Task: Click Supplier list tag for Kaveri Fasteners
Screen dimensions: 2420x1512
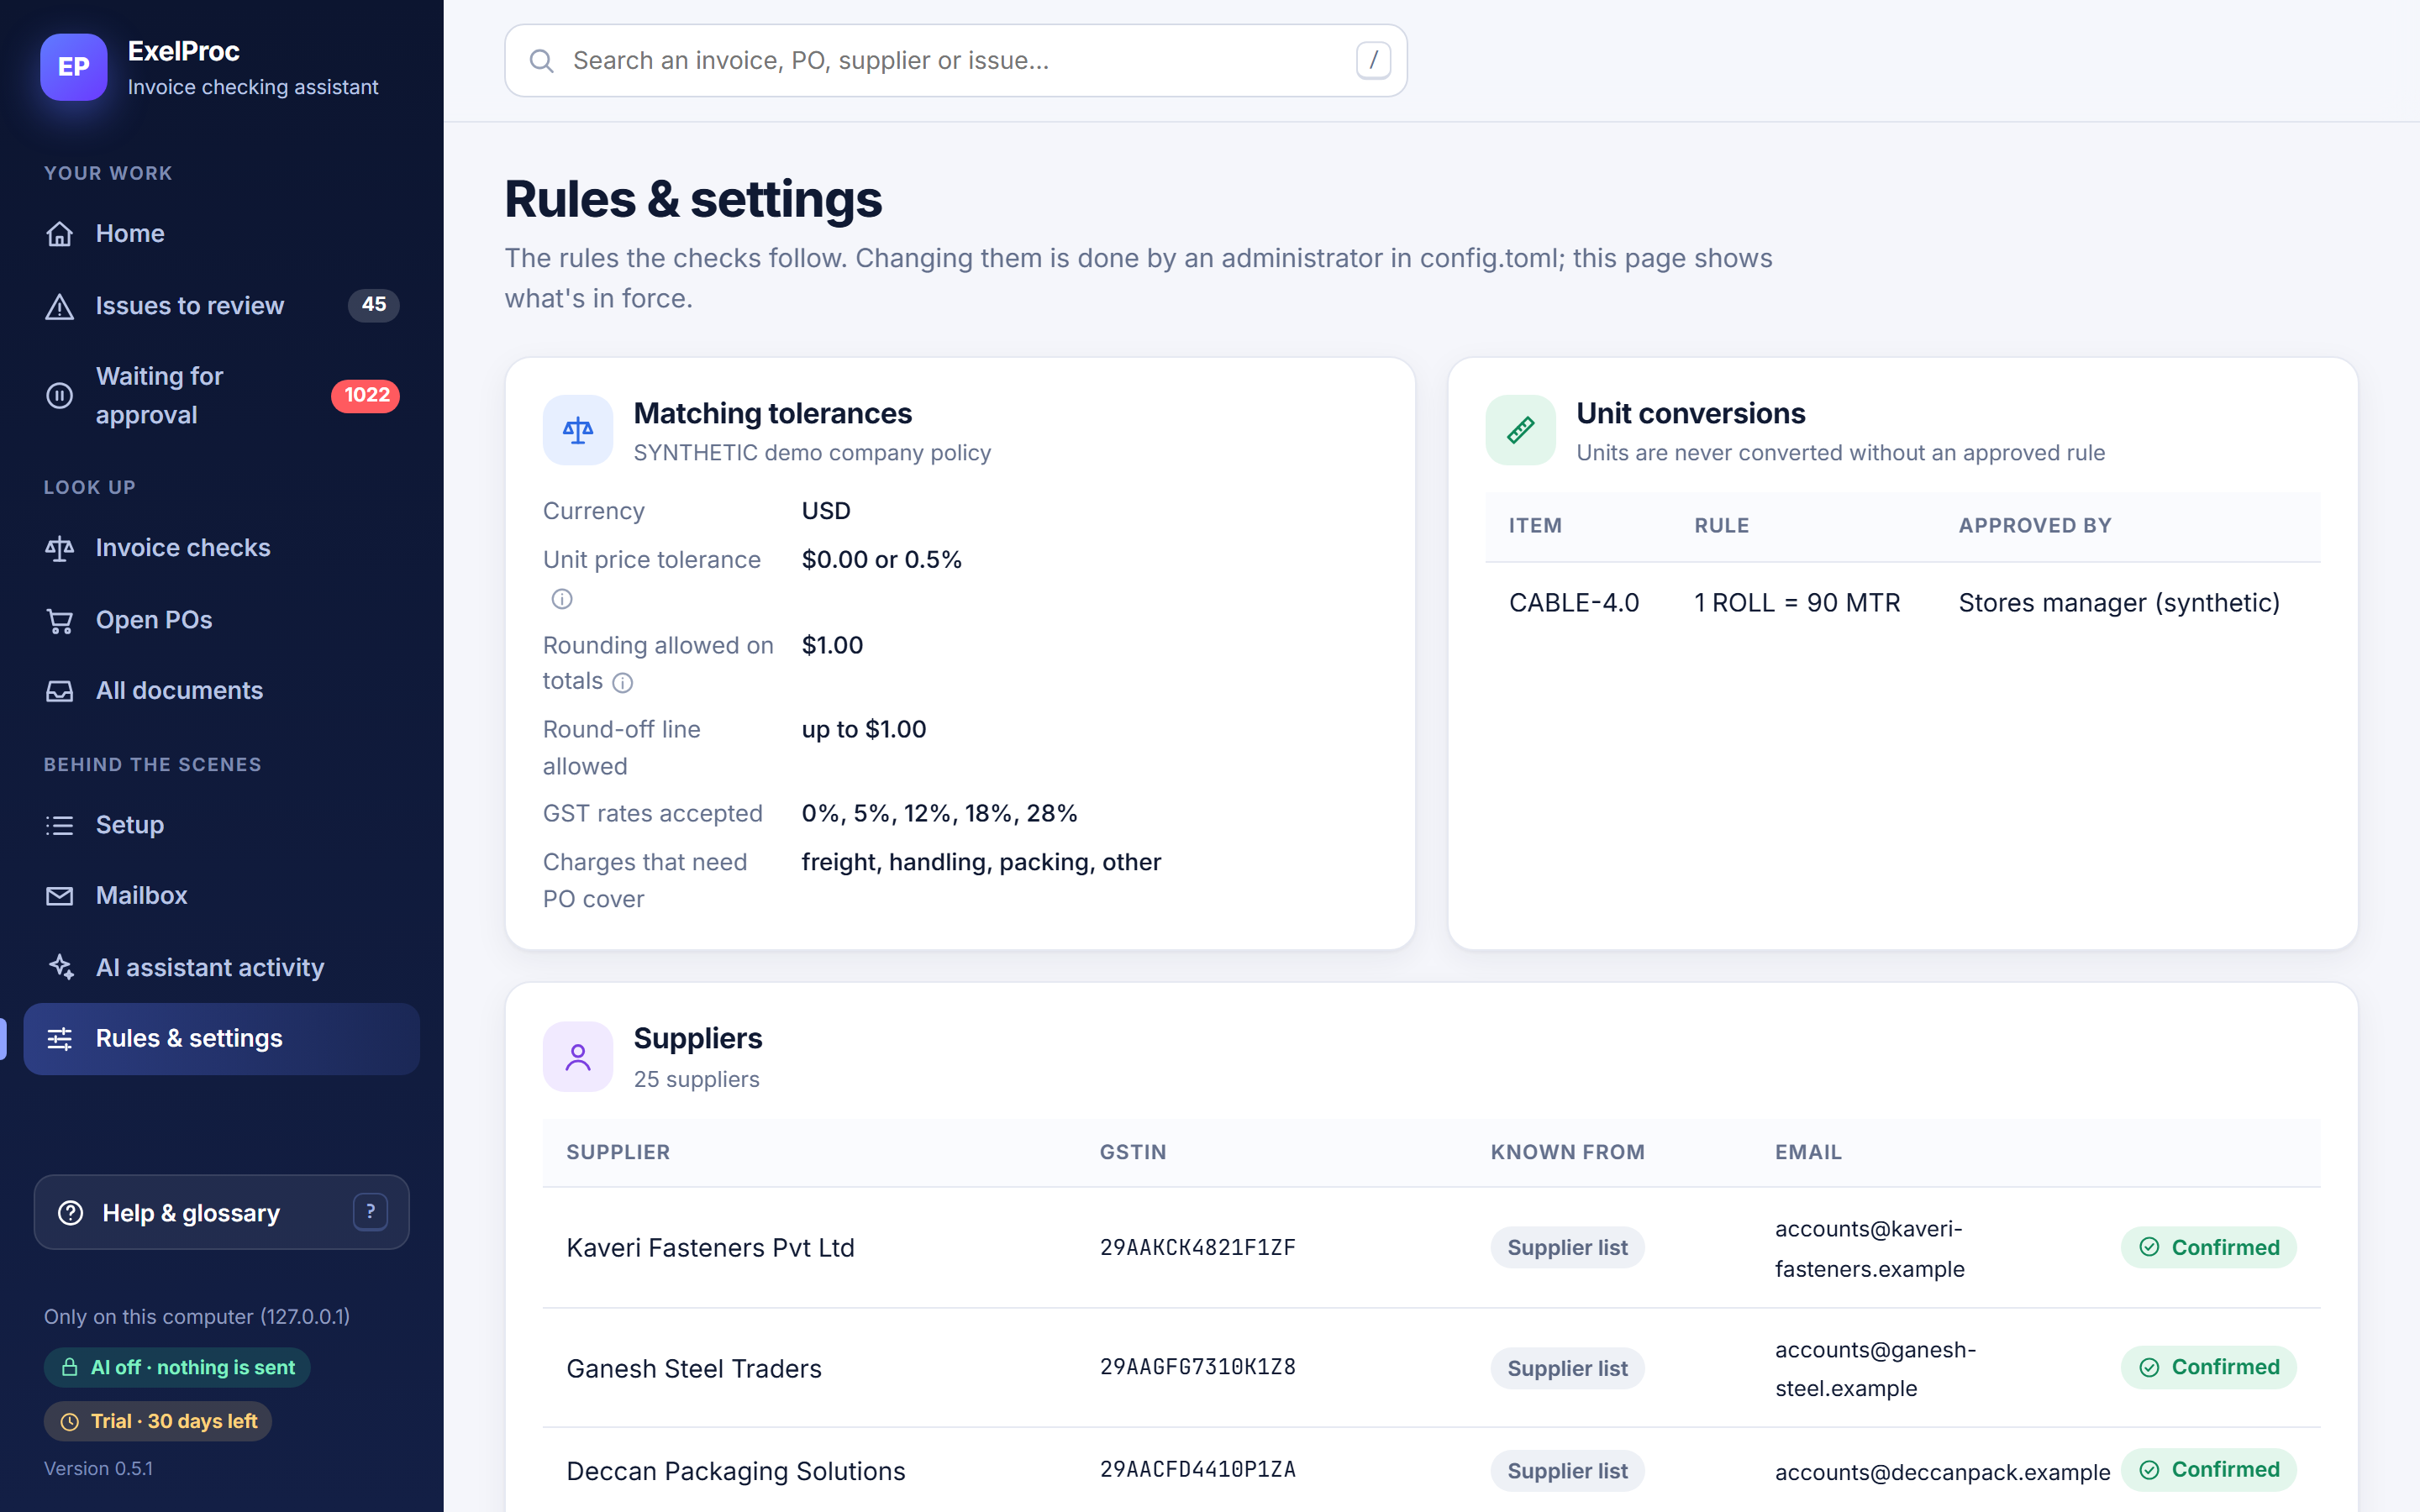Action: tap(1567, 1247)
